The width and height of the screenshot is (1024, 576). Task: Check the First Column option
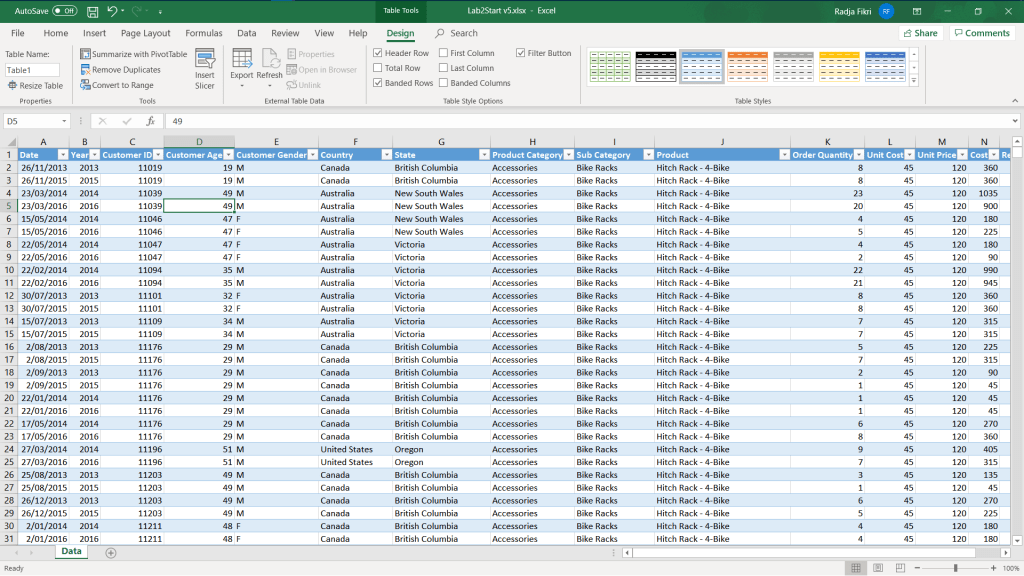[x=443, y=53]
